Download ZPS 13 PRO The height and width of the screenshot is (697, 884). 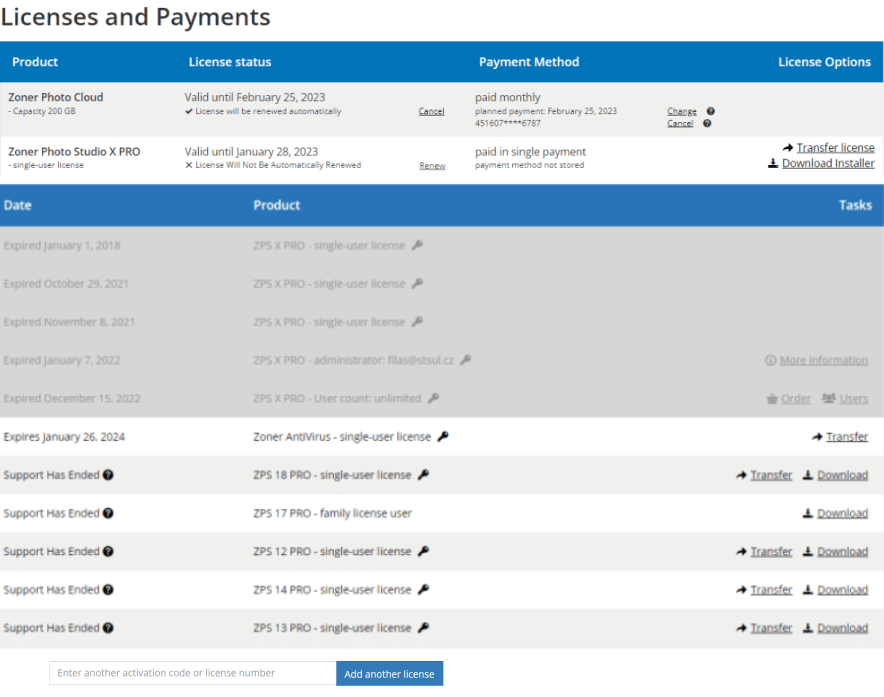842,628
